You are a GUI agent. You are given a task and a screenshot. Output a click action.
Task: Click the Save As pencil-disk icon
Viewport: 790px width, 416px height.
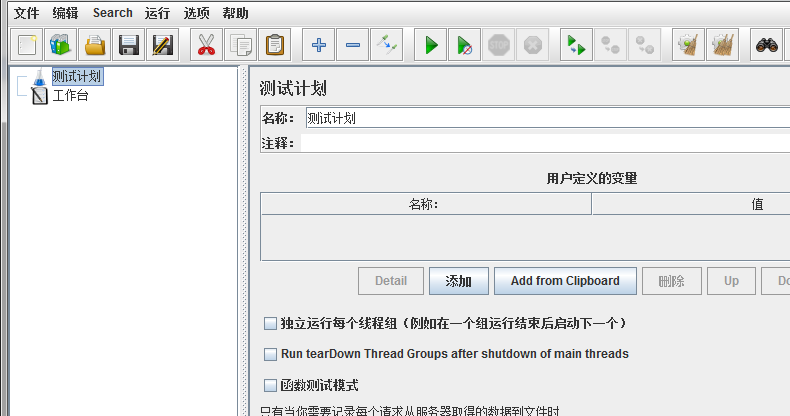[163, 45]
